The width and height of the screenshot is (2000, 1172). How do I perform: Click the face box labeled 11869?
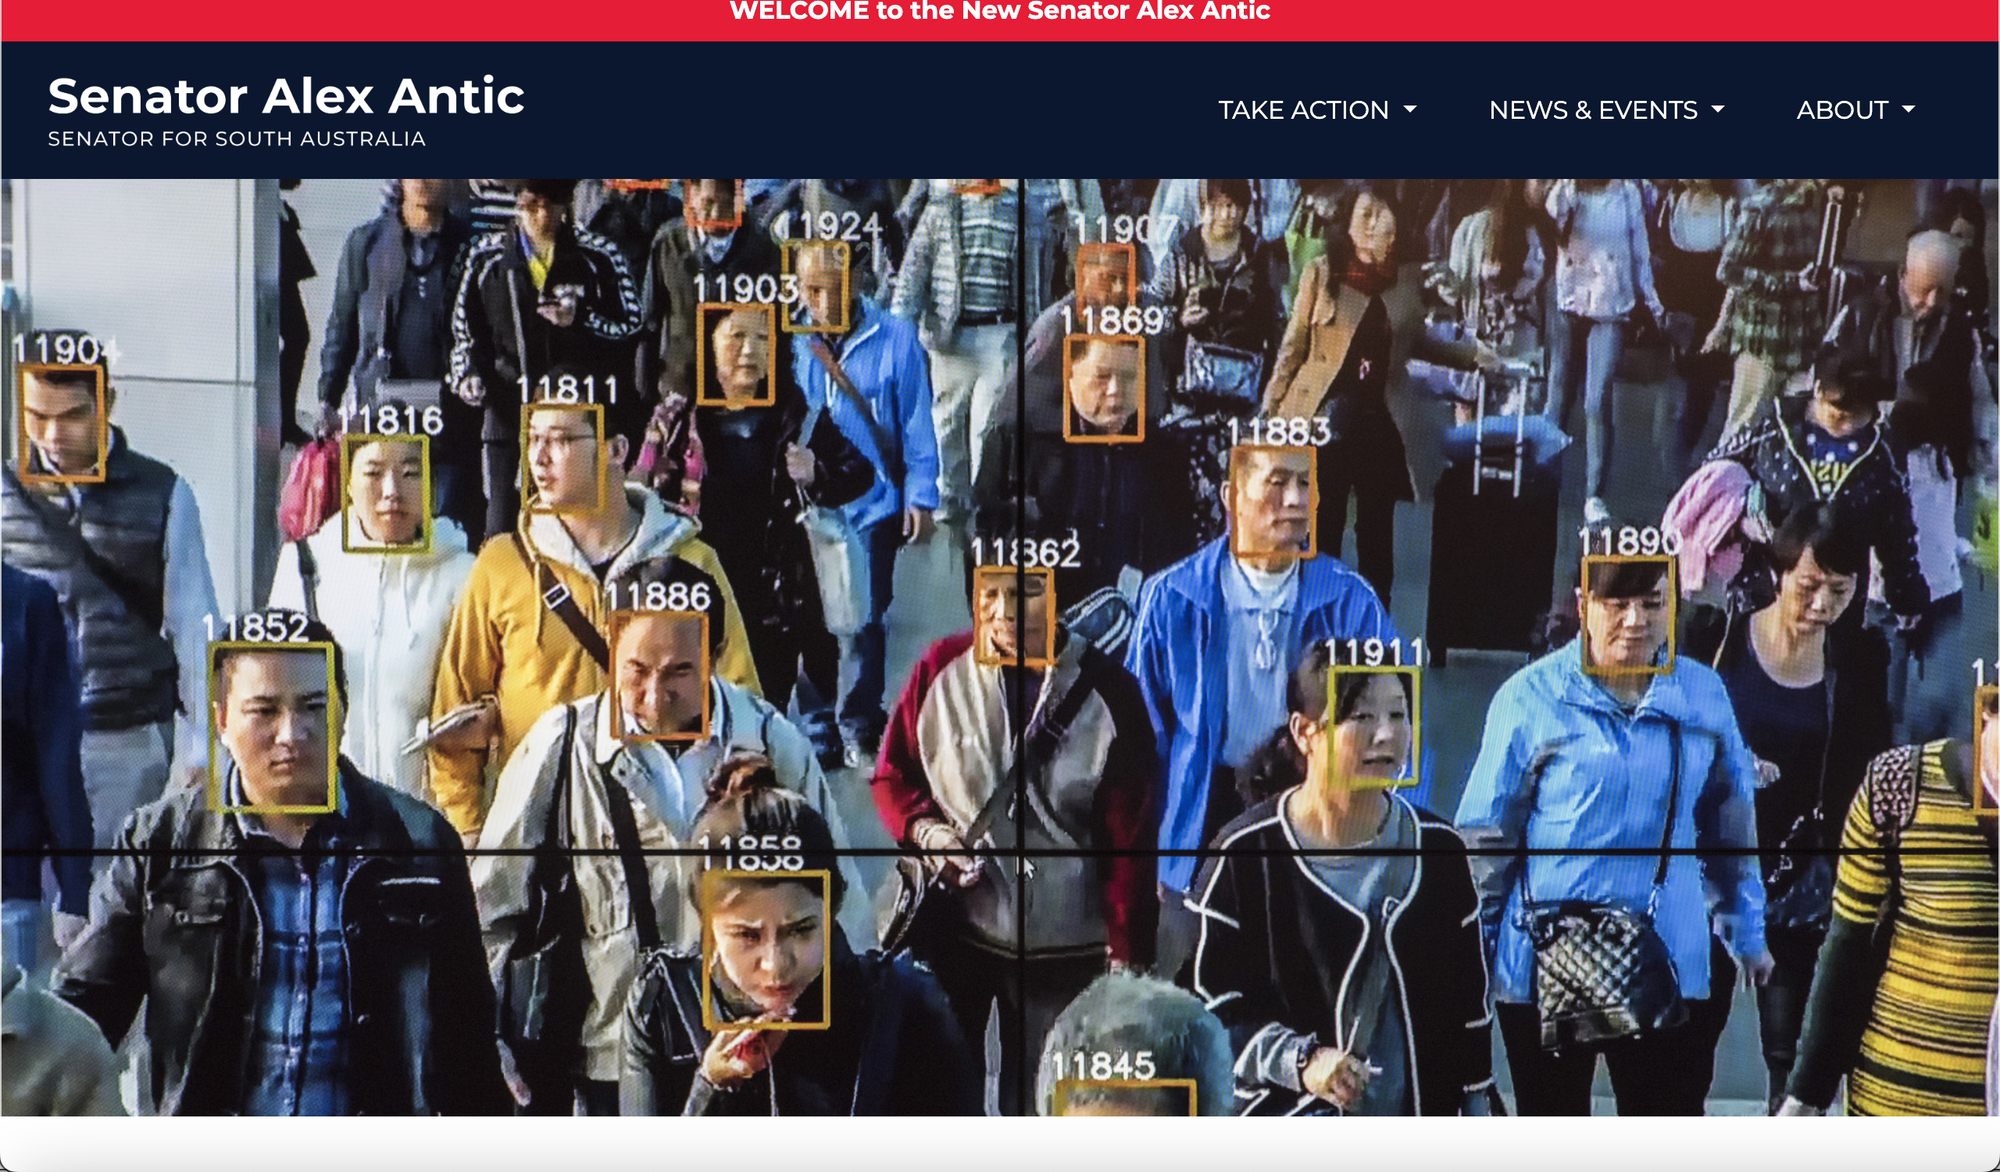1104,388
